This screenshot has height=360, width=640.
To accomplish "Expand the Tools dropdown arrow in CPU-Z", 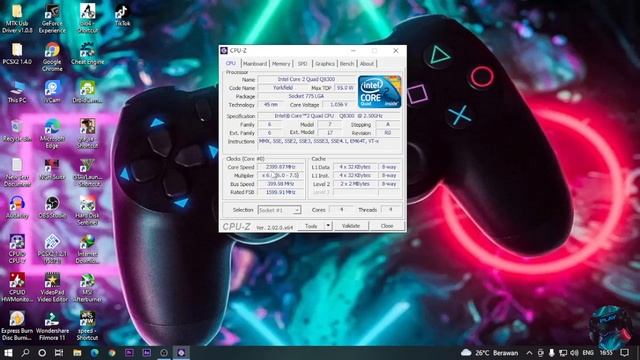I will [x=328, y=226].
